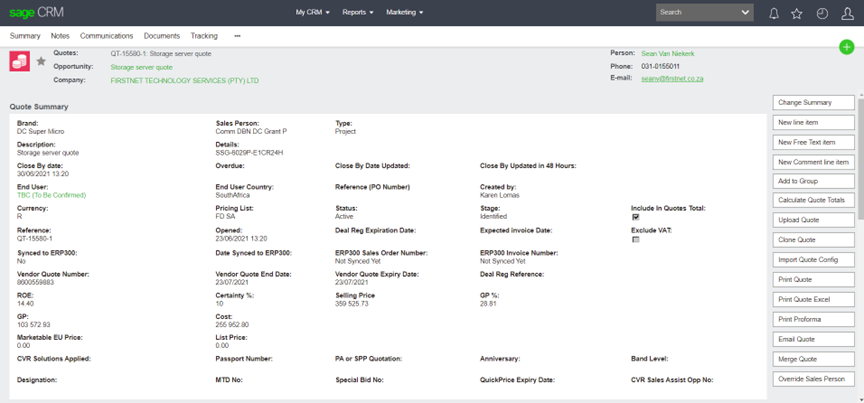This screenshot has height=403, width=864.
Task: Expand the My CRM dropdown menu
Action: click(x=313, y=13)
